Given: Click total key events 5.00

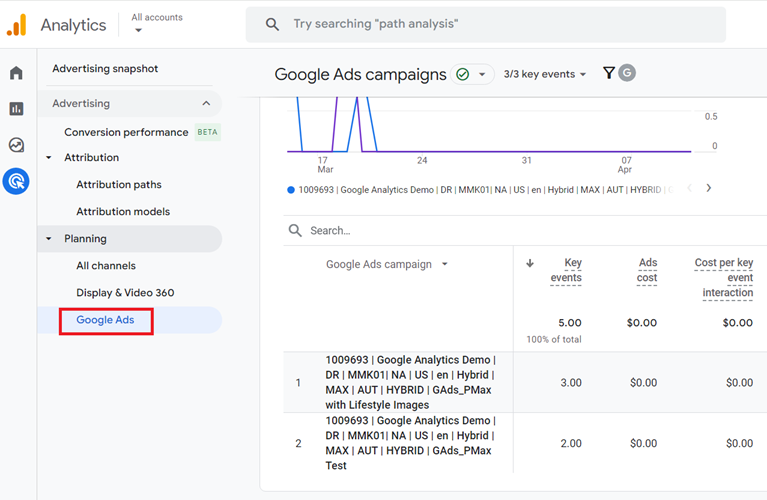Looking at the screenshot, I should [570, 323].
